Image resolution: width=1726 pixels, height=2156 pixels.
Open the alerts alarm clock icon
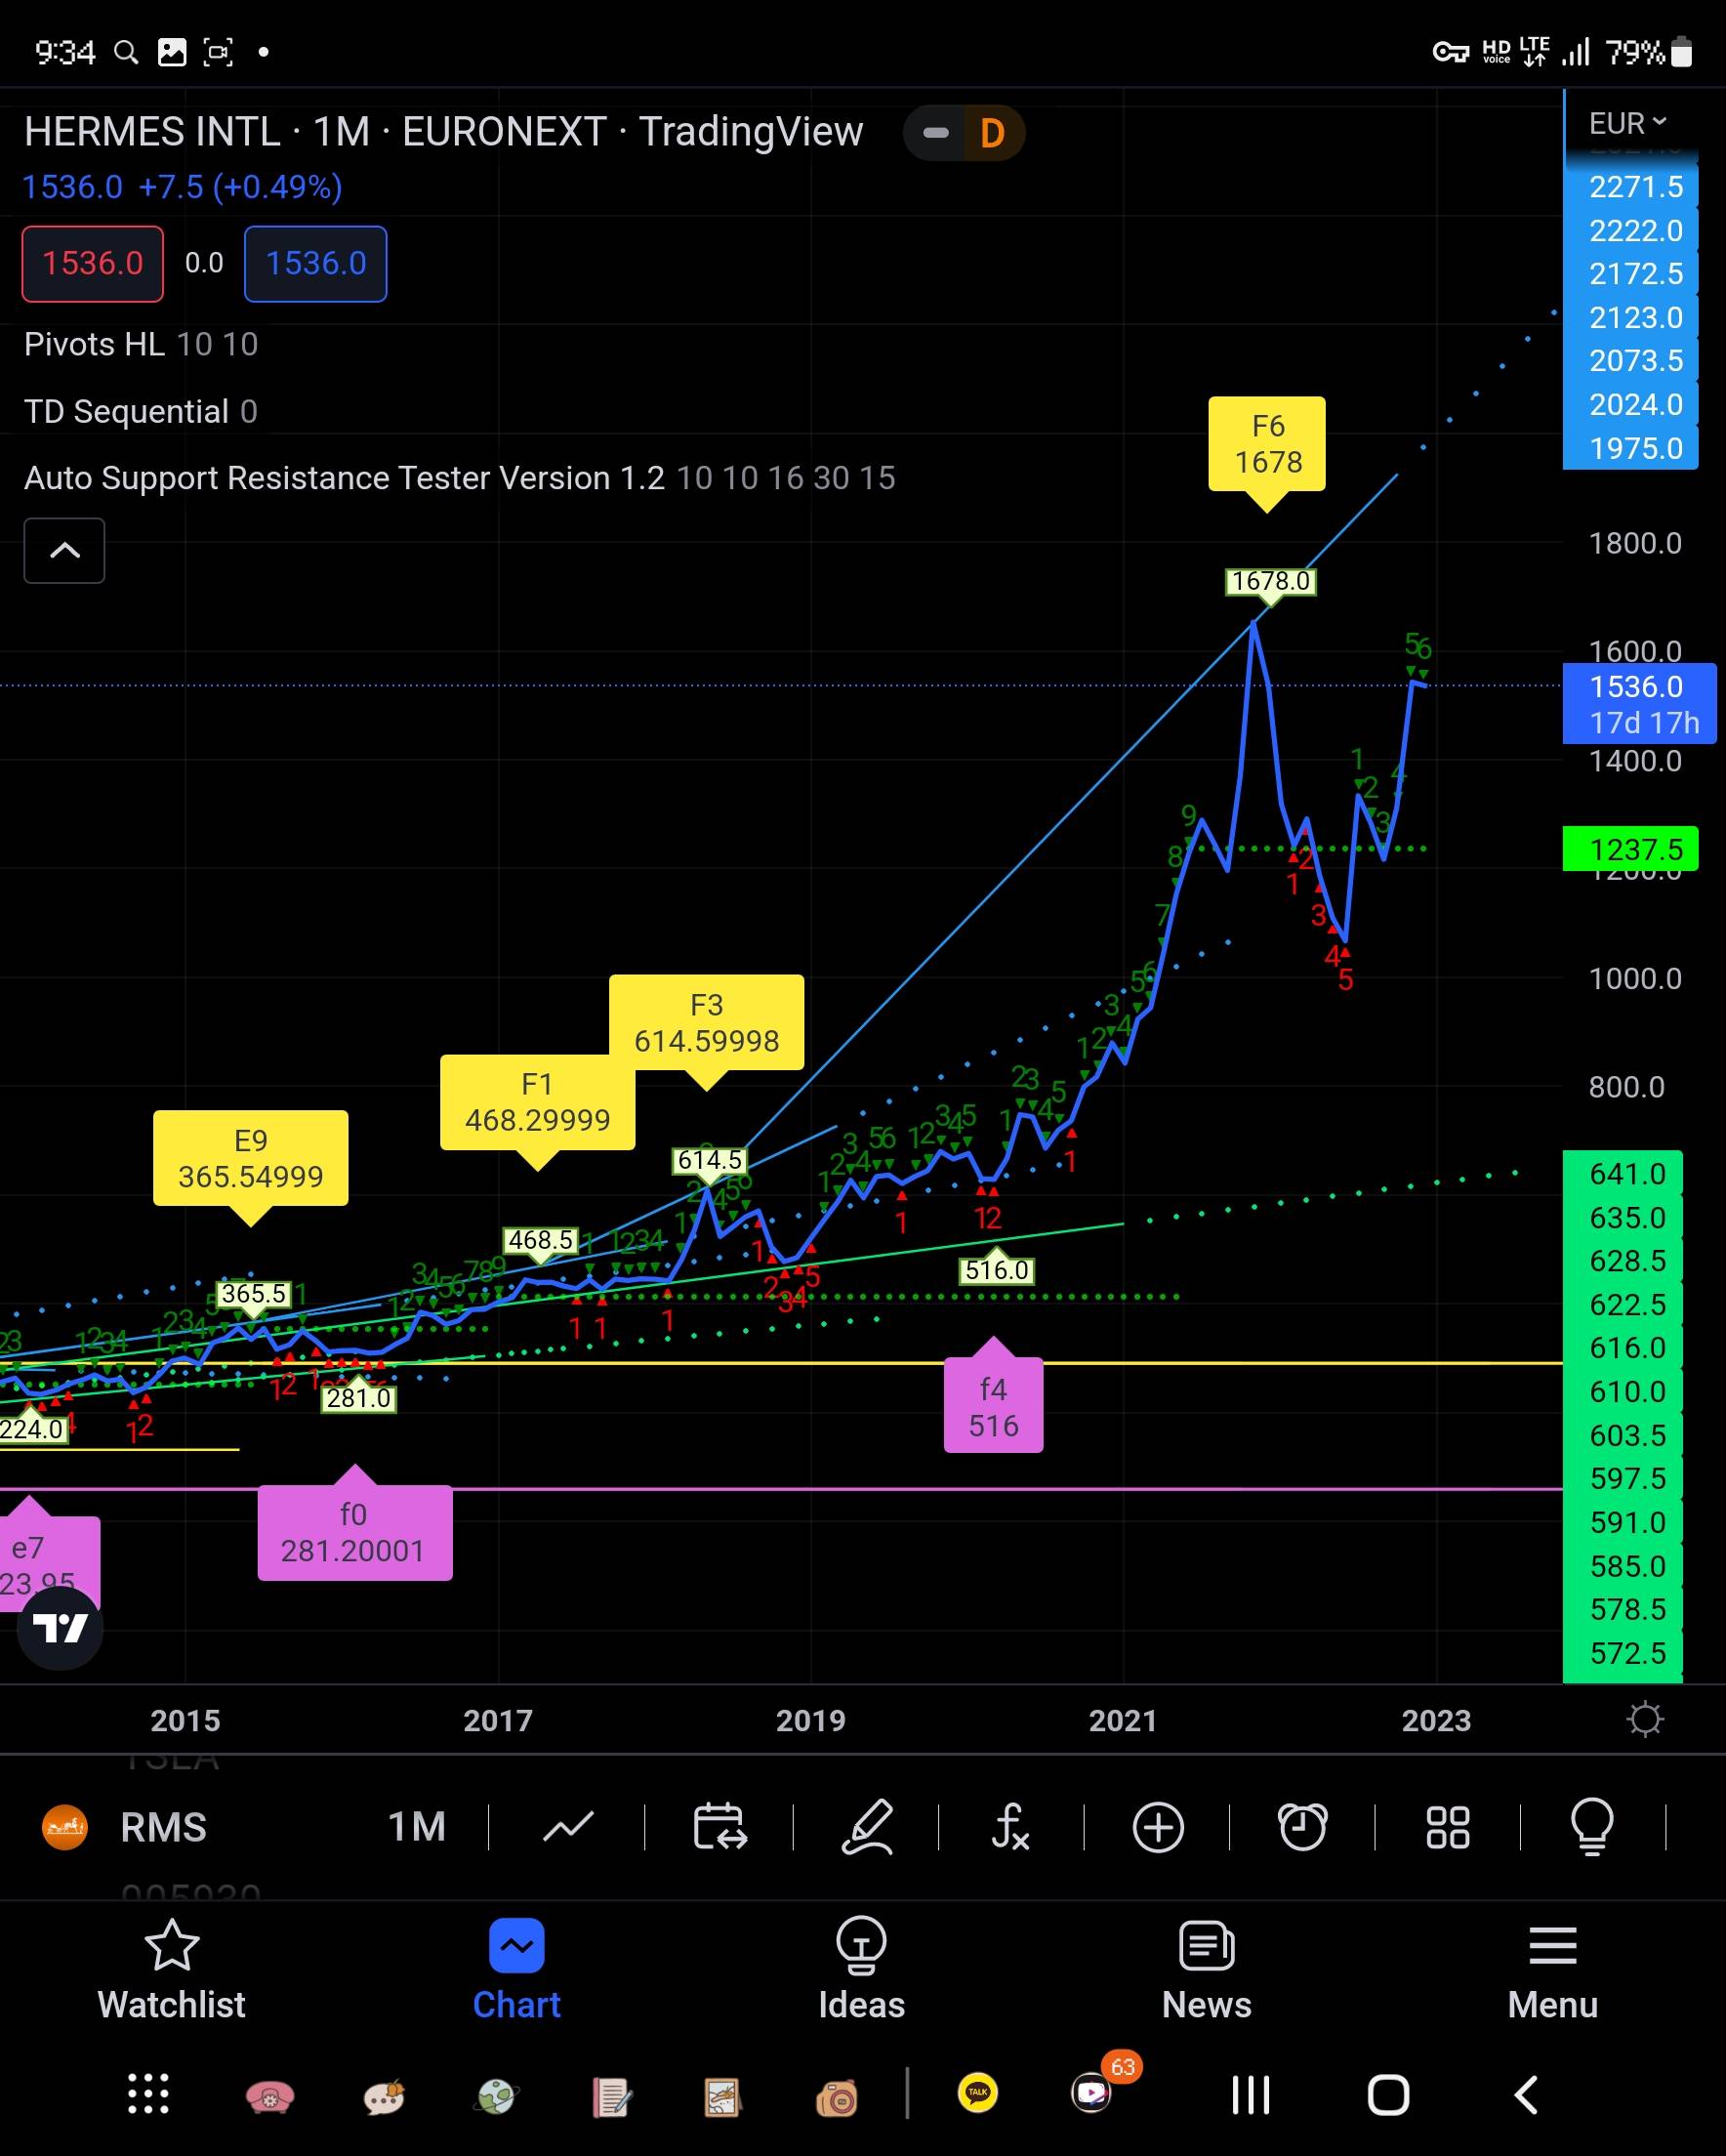pos(1302,1827)
